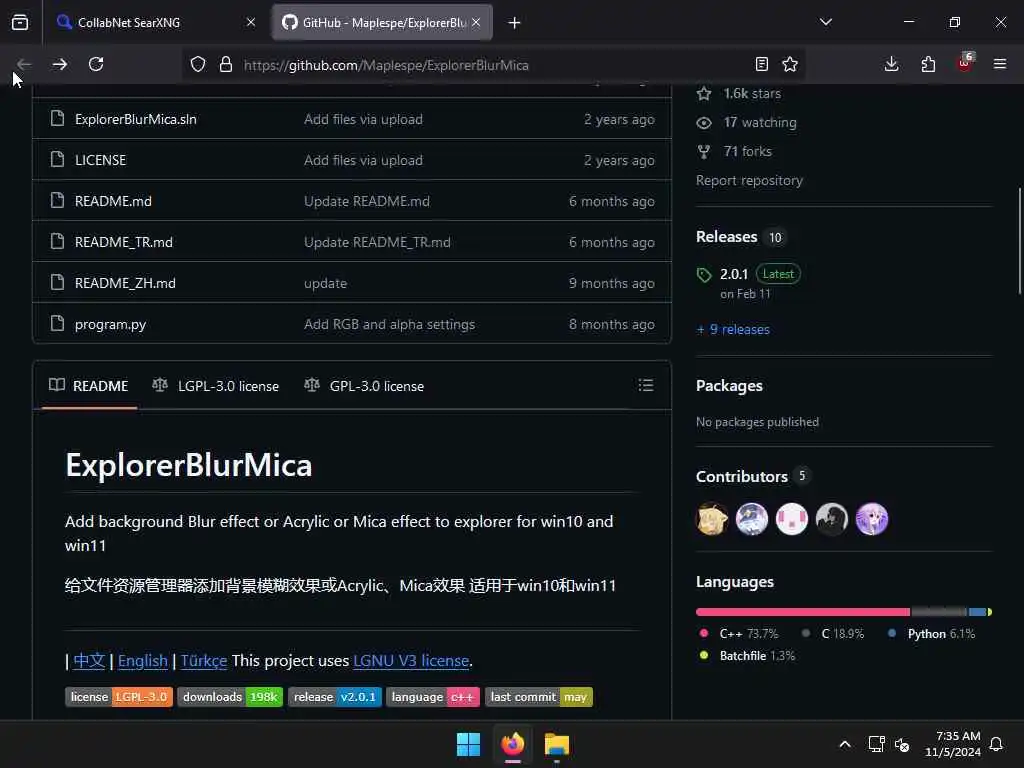
Task: Open tracking protection shield icon
Action: [x=198, y=64]
